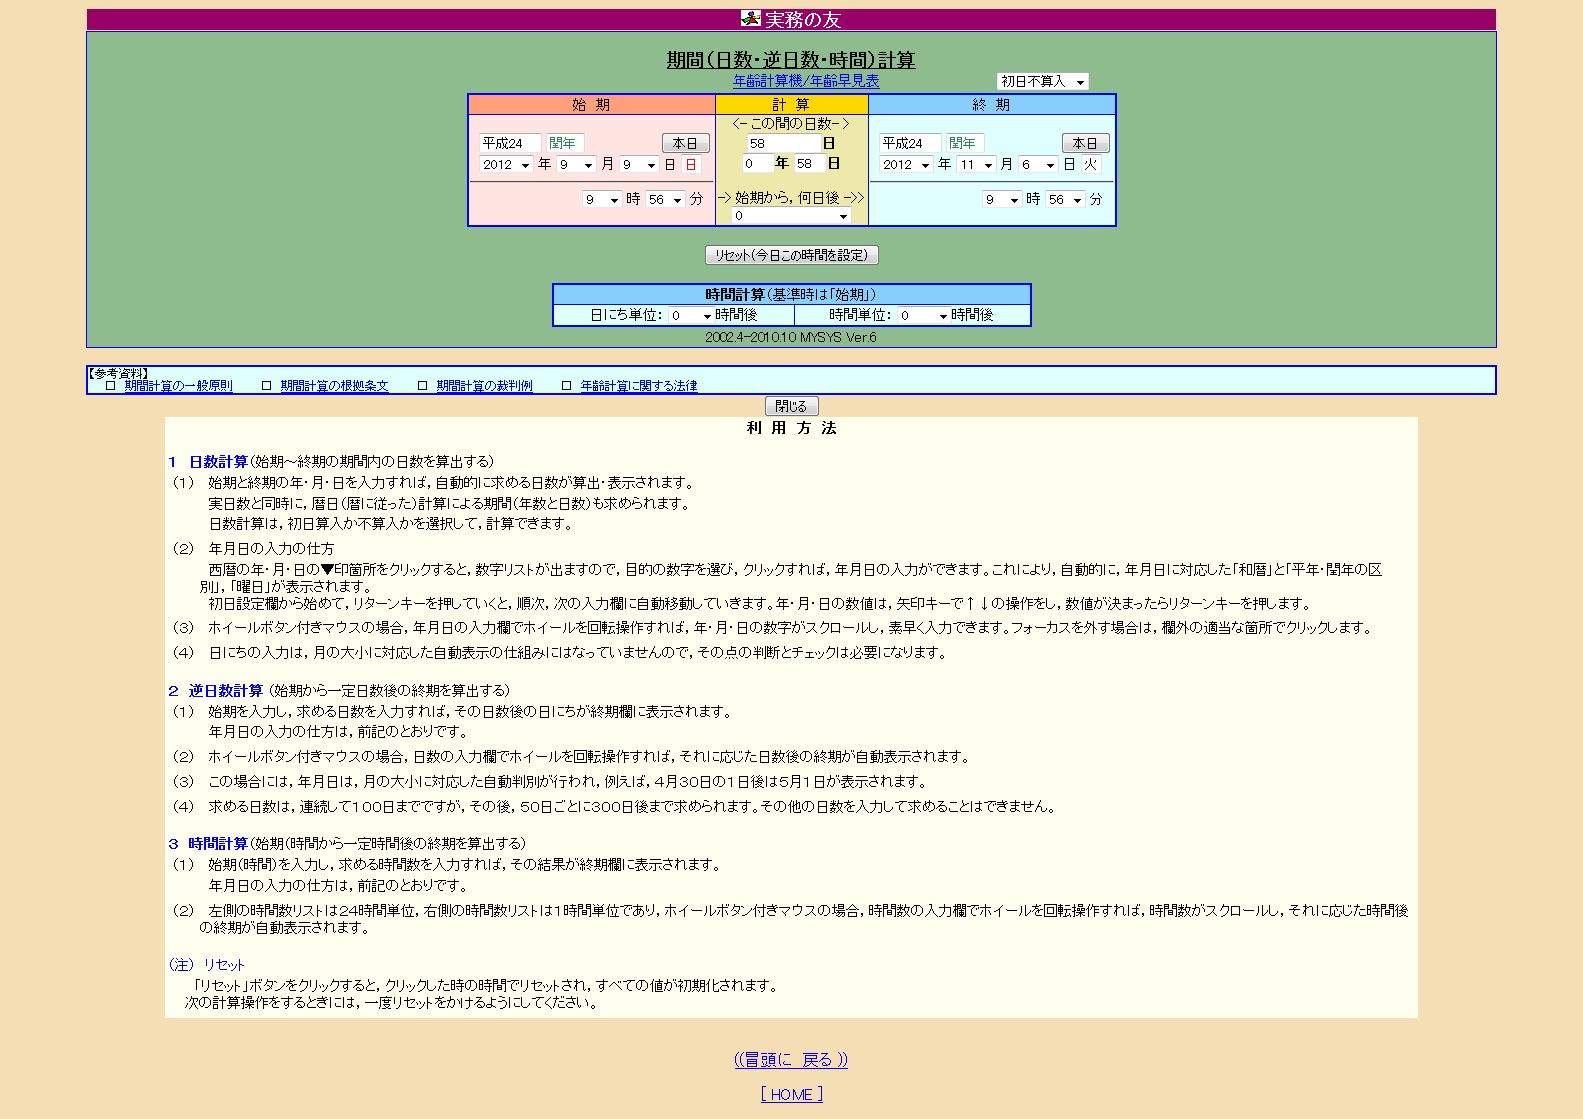
Task: Expand the 始期 year dropdown showing 2012
Action: click(505, 165)
